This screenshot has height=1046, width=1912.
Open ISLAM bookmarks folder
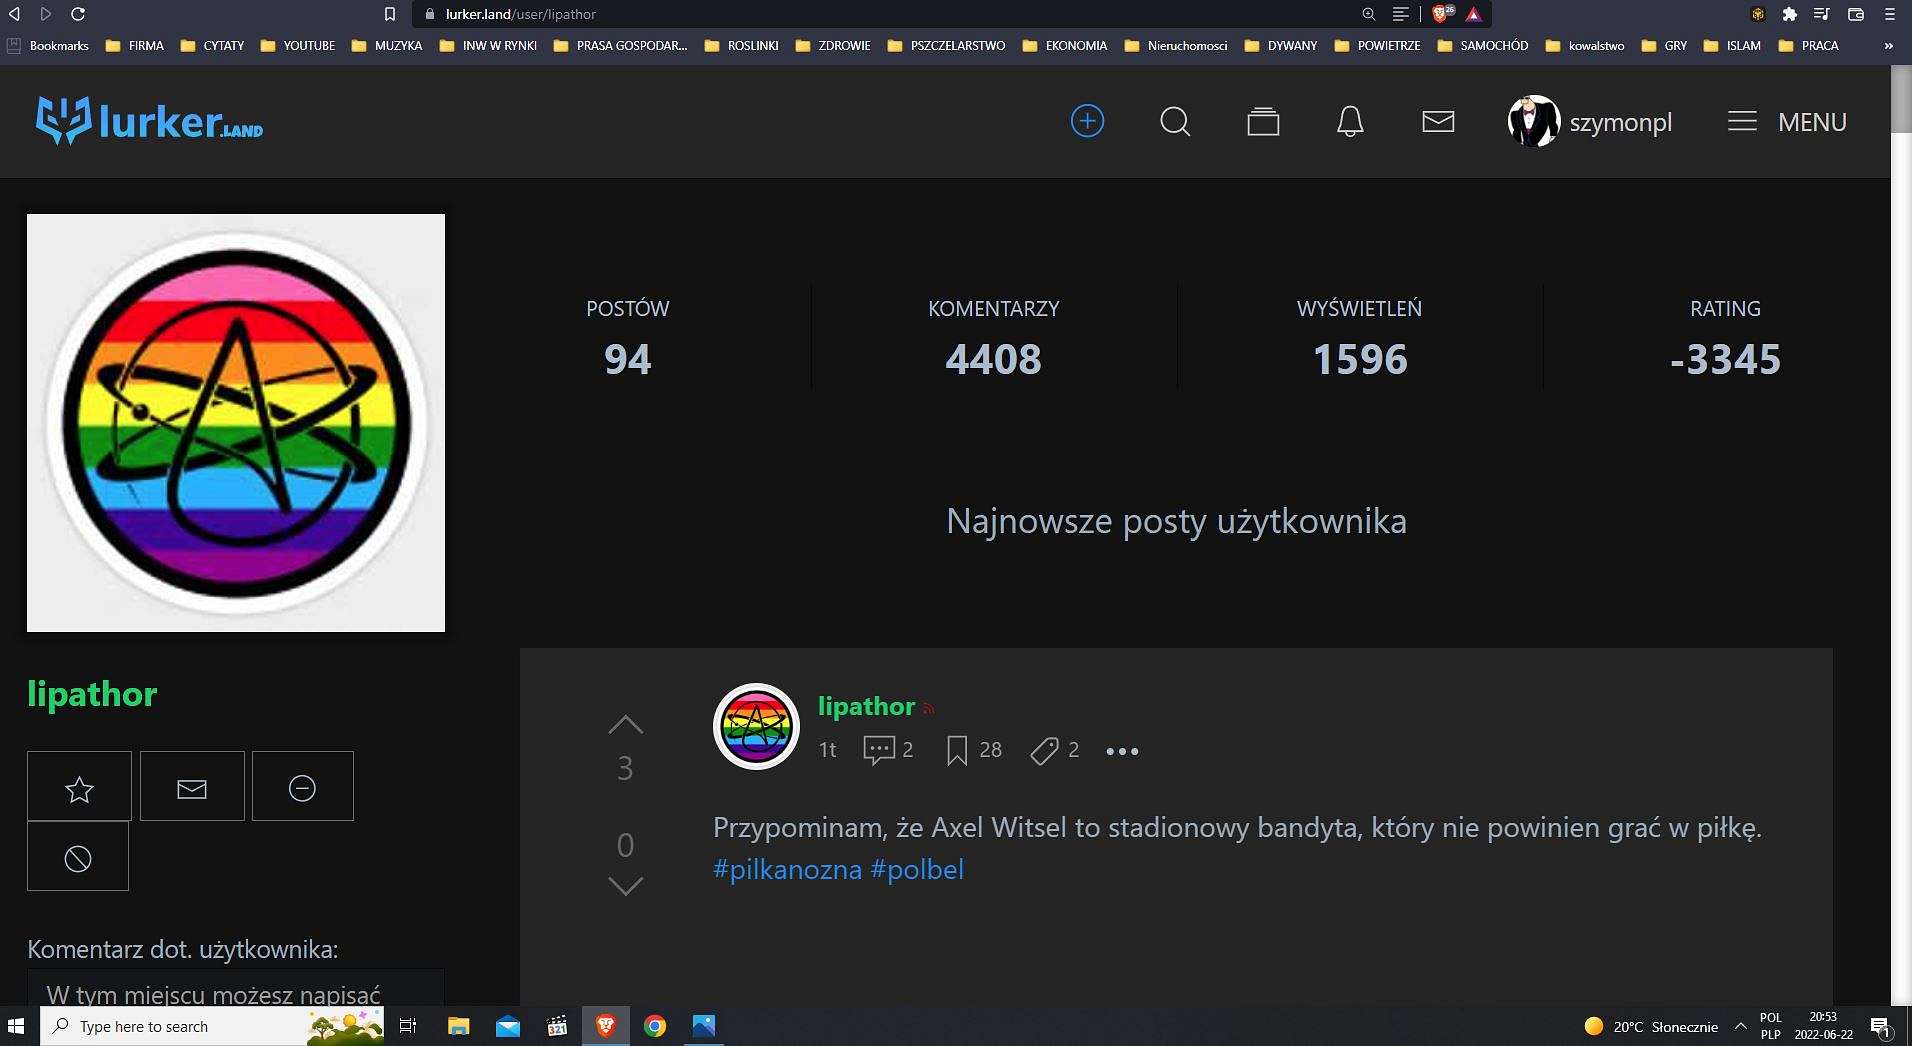pos(1732,45)
